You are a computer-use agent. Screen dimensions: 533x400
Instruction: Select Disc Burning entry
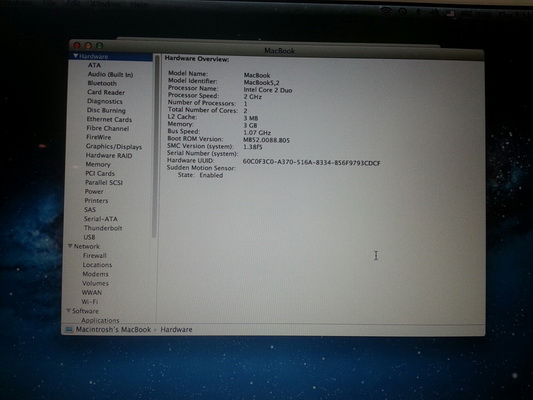coord(106,110)
